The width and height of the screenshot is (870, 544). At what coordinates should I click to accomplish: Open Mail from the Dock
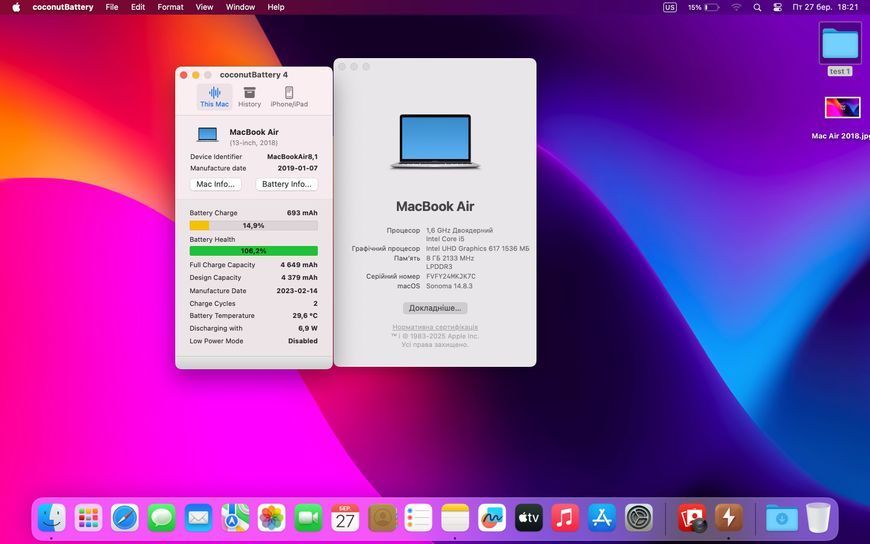click(198, 518)
